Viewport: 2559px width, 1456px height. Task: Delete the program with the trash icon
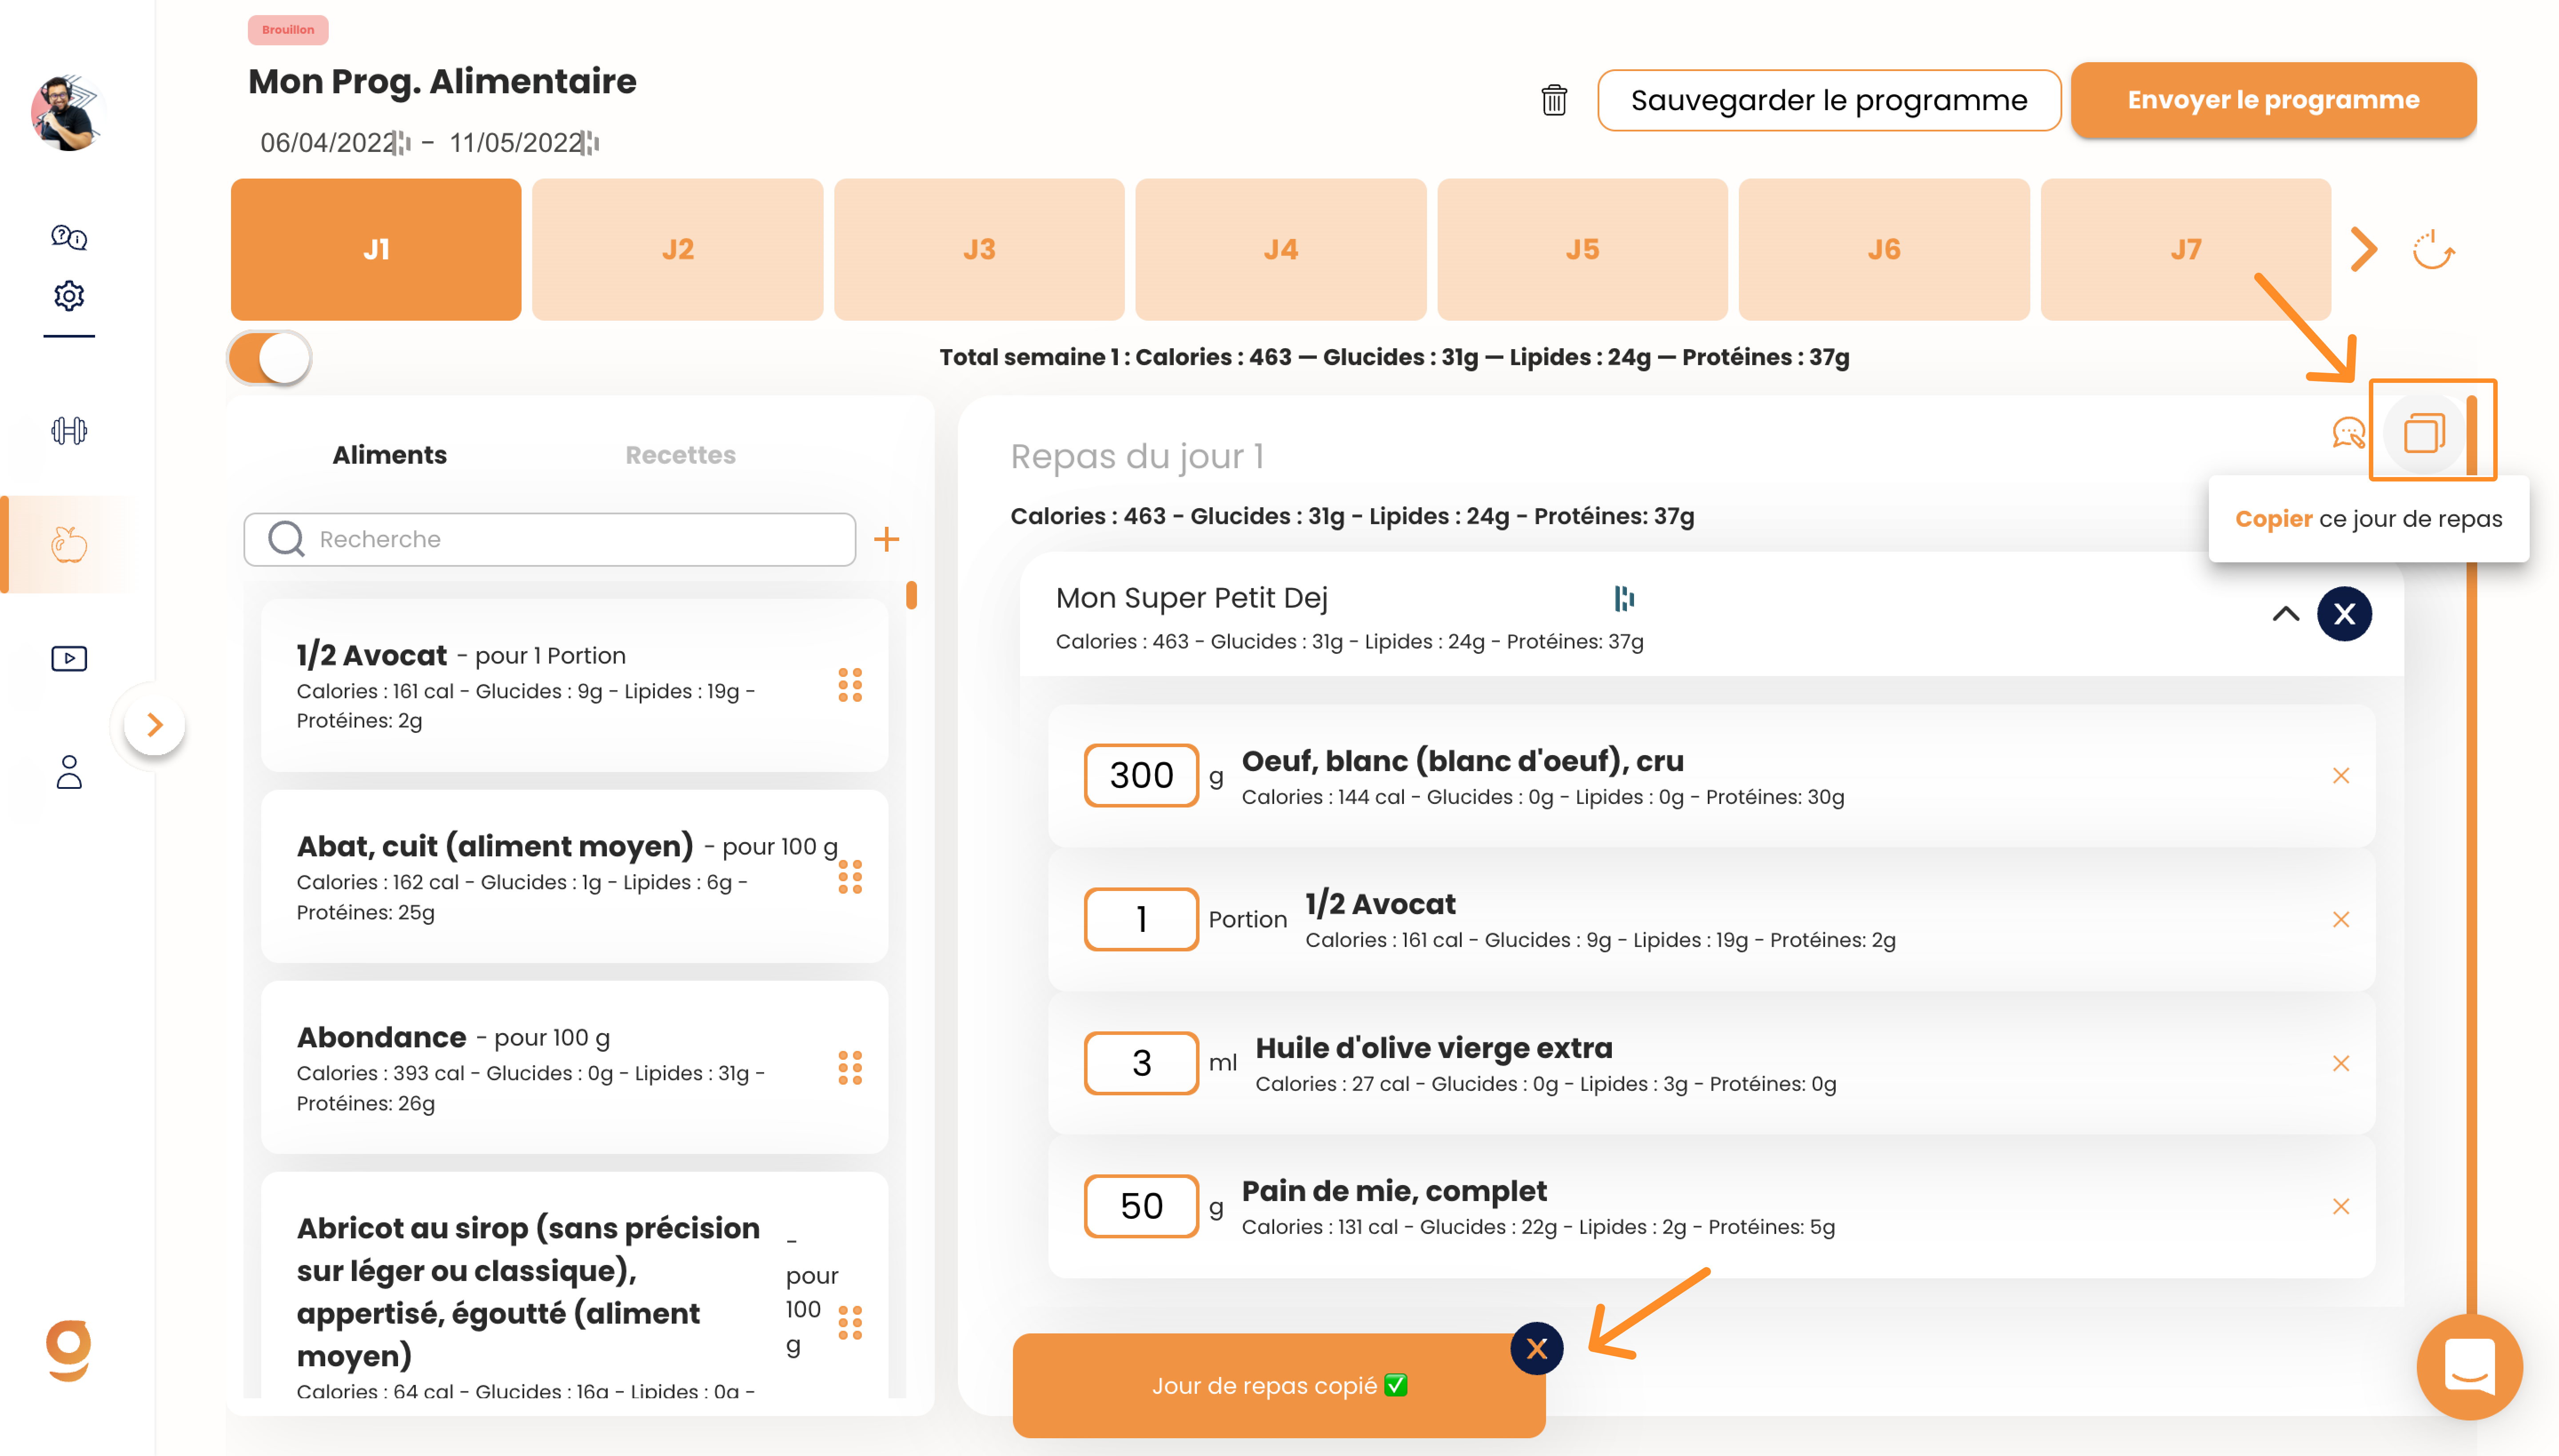1553,100
